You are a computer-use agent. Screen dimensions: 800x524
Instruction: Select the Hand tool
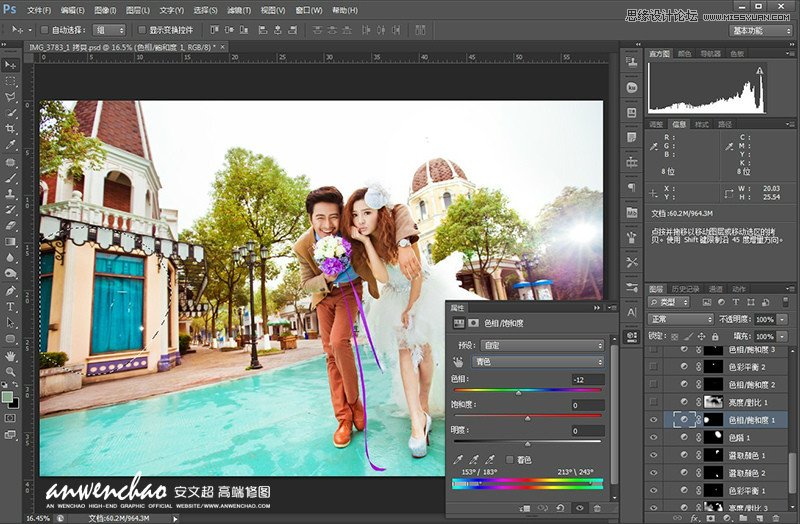10,356
